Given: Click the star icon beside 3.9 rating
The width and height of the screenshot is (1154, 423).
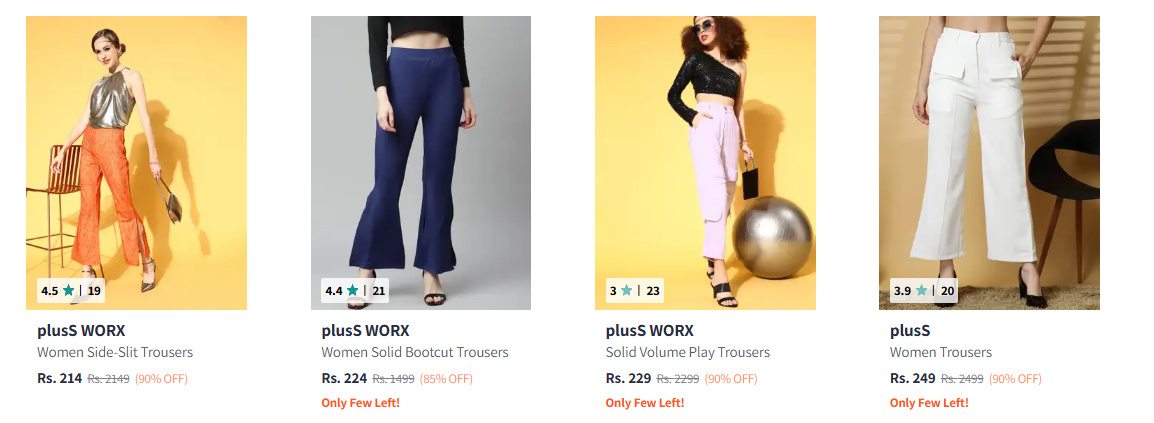Looking at the screenshot, I should click(x=921, y=291).
